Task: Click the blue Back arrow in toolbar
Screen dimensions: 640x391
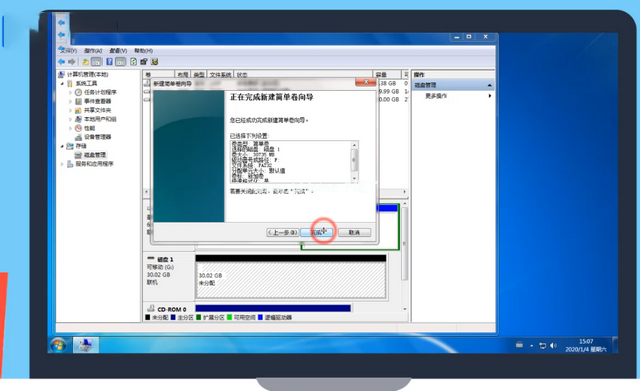Action: pyautogui.click(x=61, y=62)
